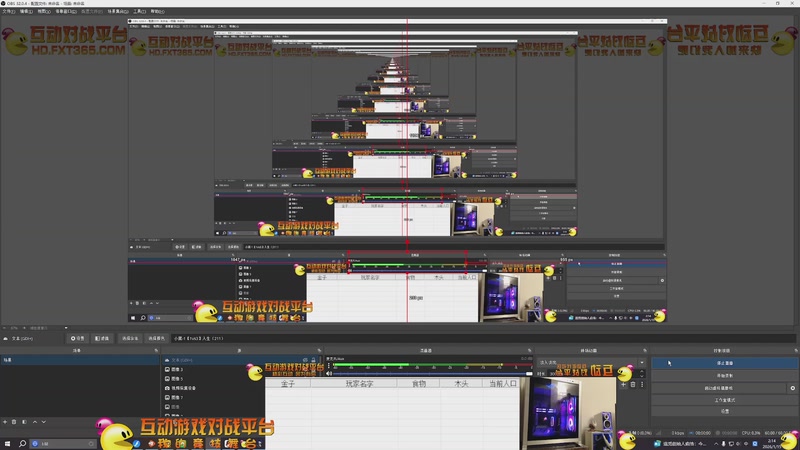Open the 帮助 menu
This screenshot has height=450, width=800.
coord(157,11)
